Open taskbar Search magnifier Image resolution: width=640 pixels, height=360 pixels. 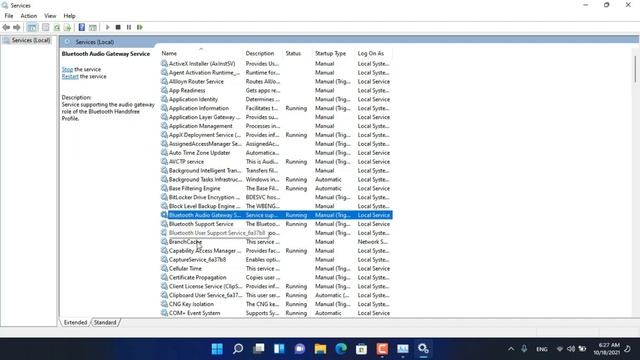click(x=238, y=349)
